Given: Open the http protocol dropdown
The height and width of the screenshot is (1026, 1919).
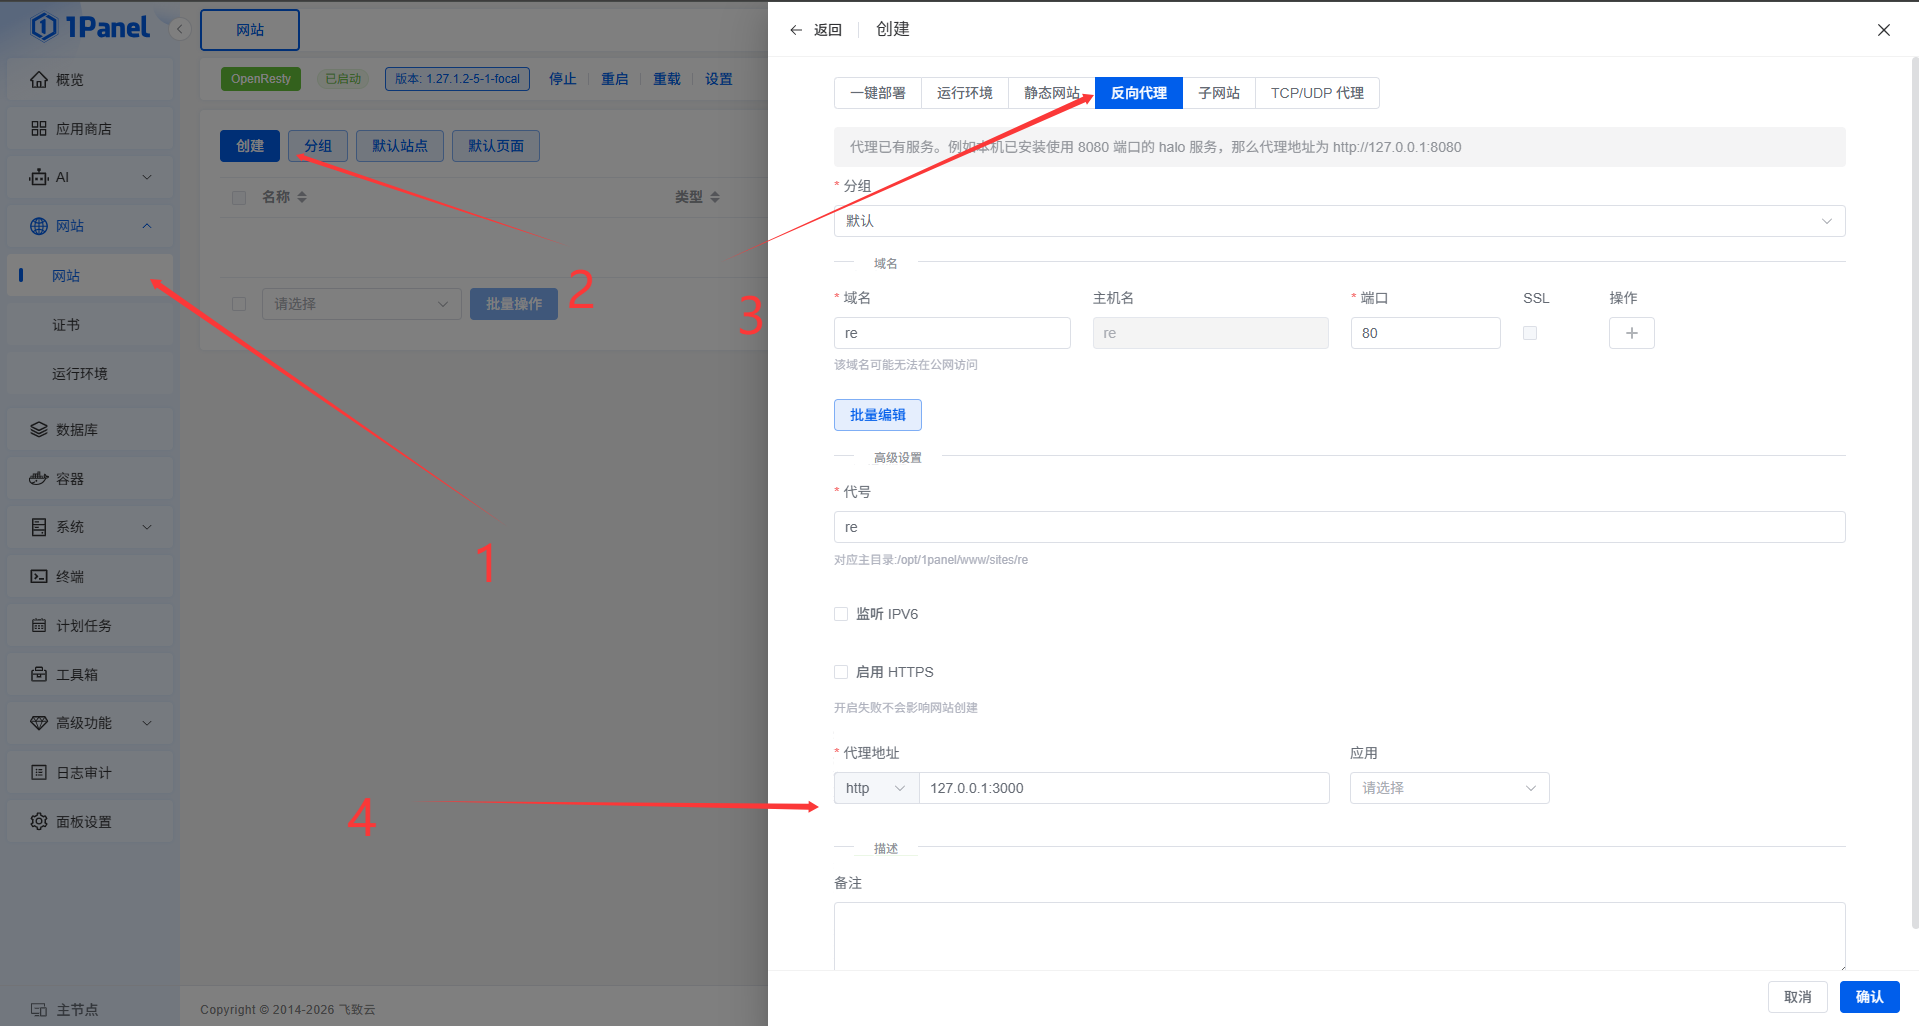Looking at the screenshot, I should (876, 788).
